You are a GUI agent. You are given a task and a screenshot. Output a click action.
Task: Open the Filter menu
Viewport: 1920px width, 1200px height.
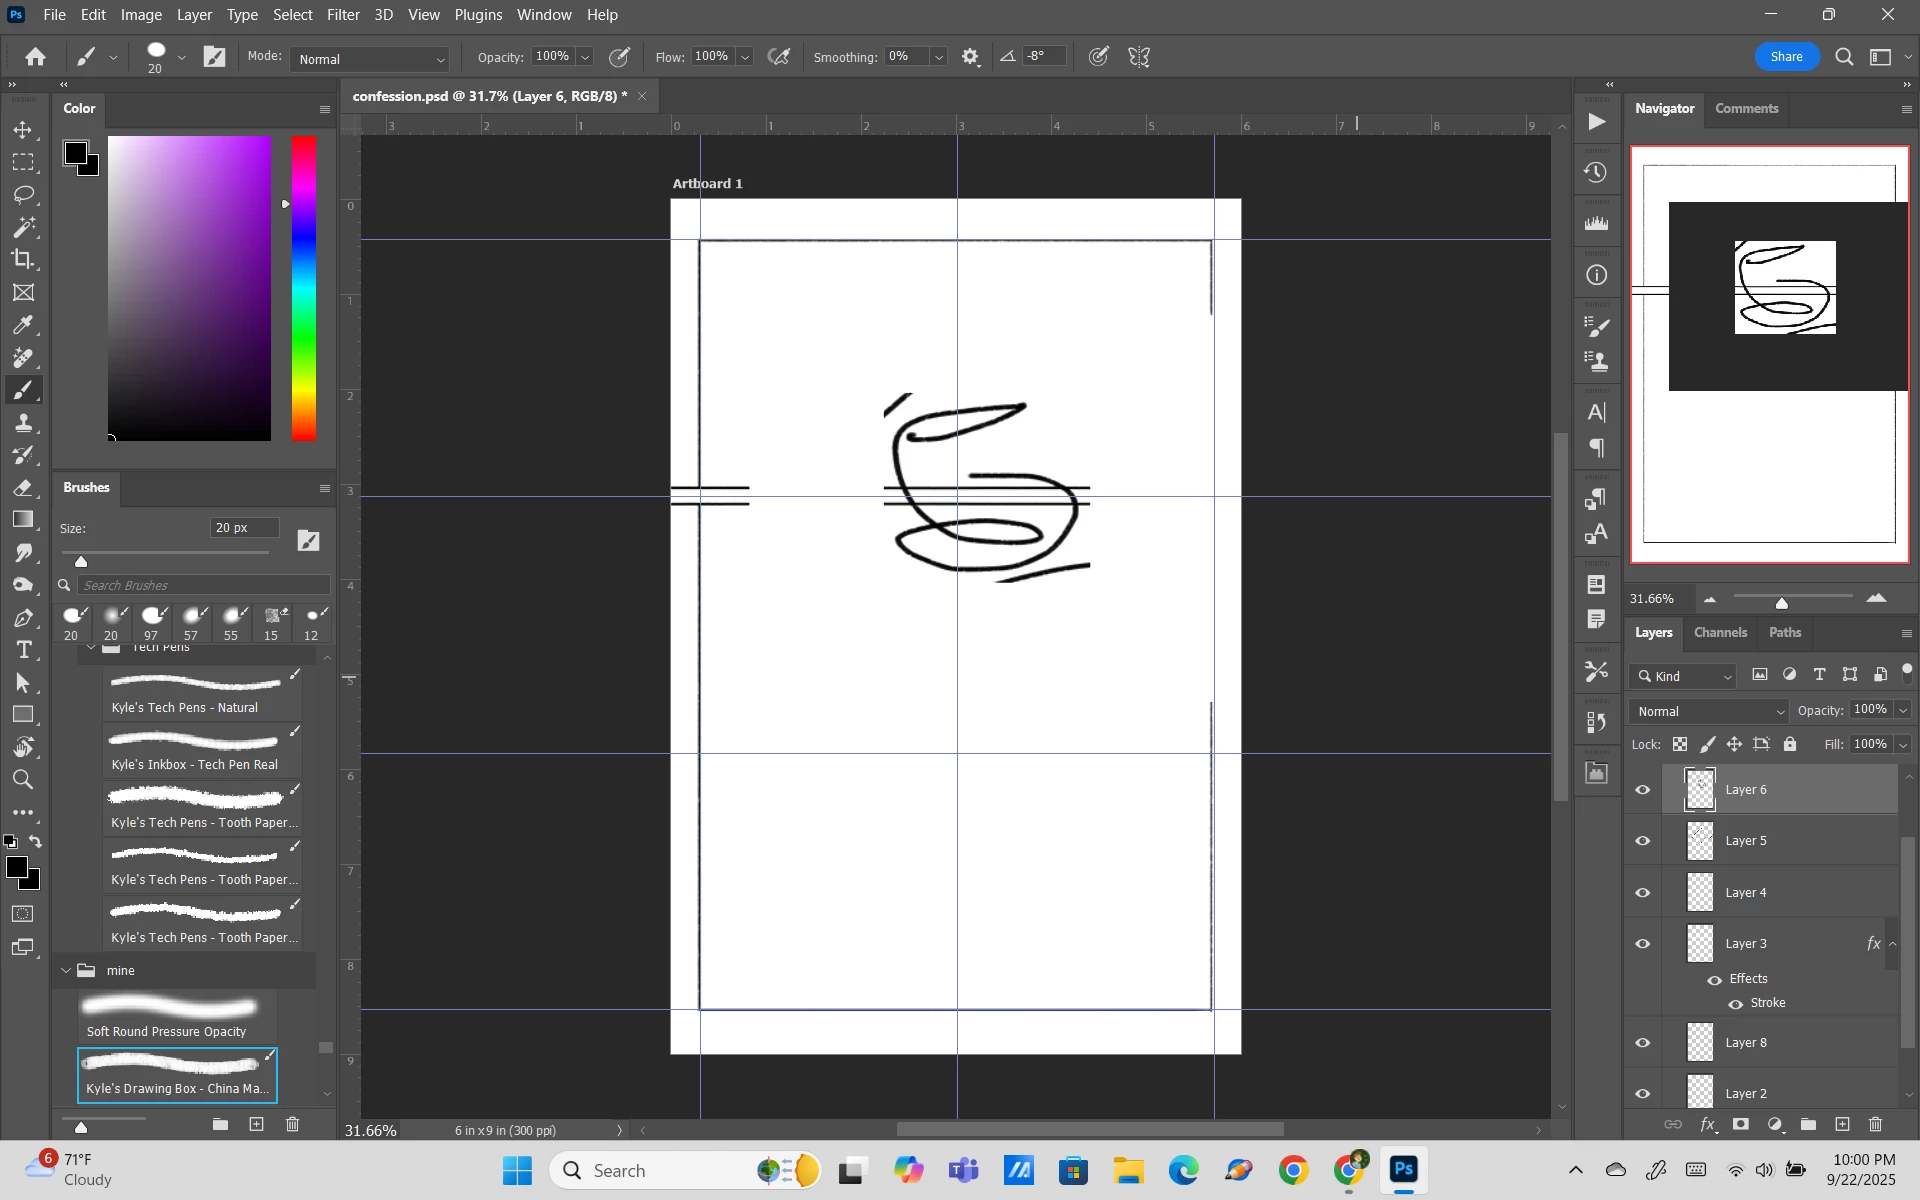click(343, 15)
